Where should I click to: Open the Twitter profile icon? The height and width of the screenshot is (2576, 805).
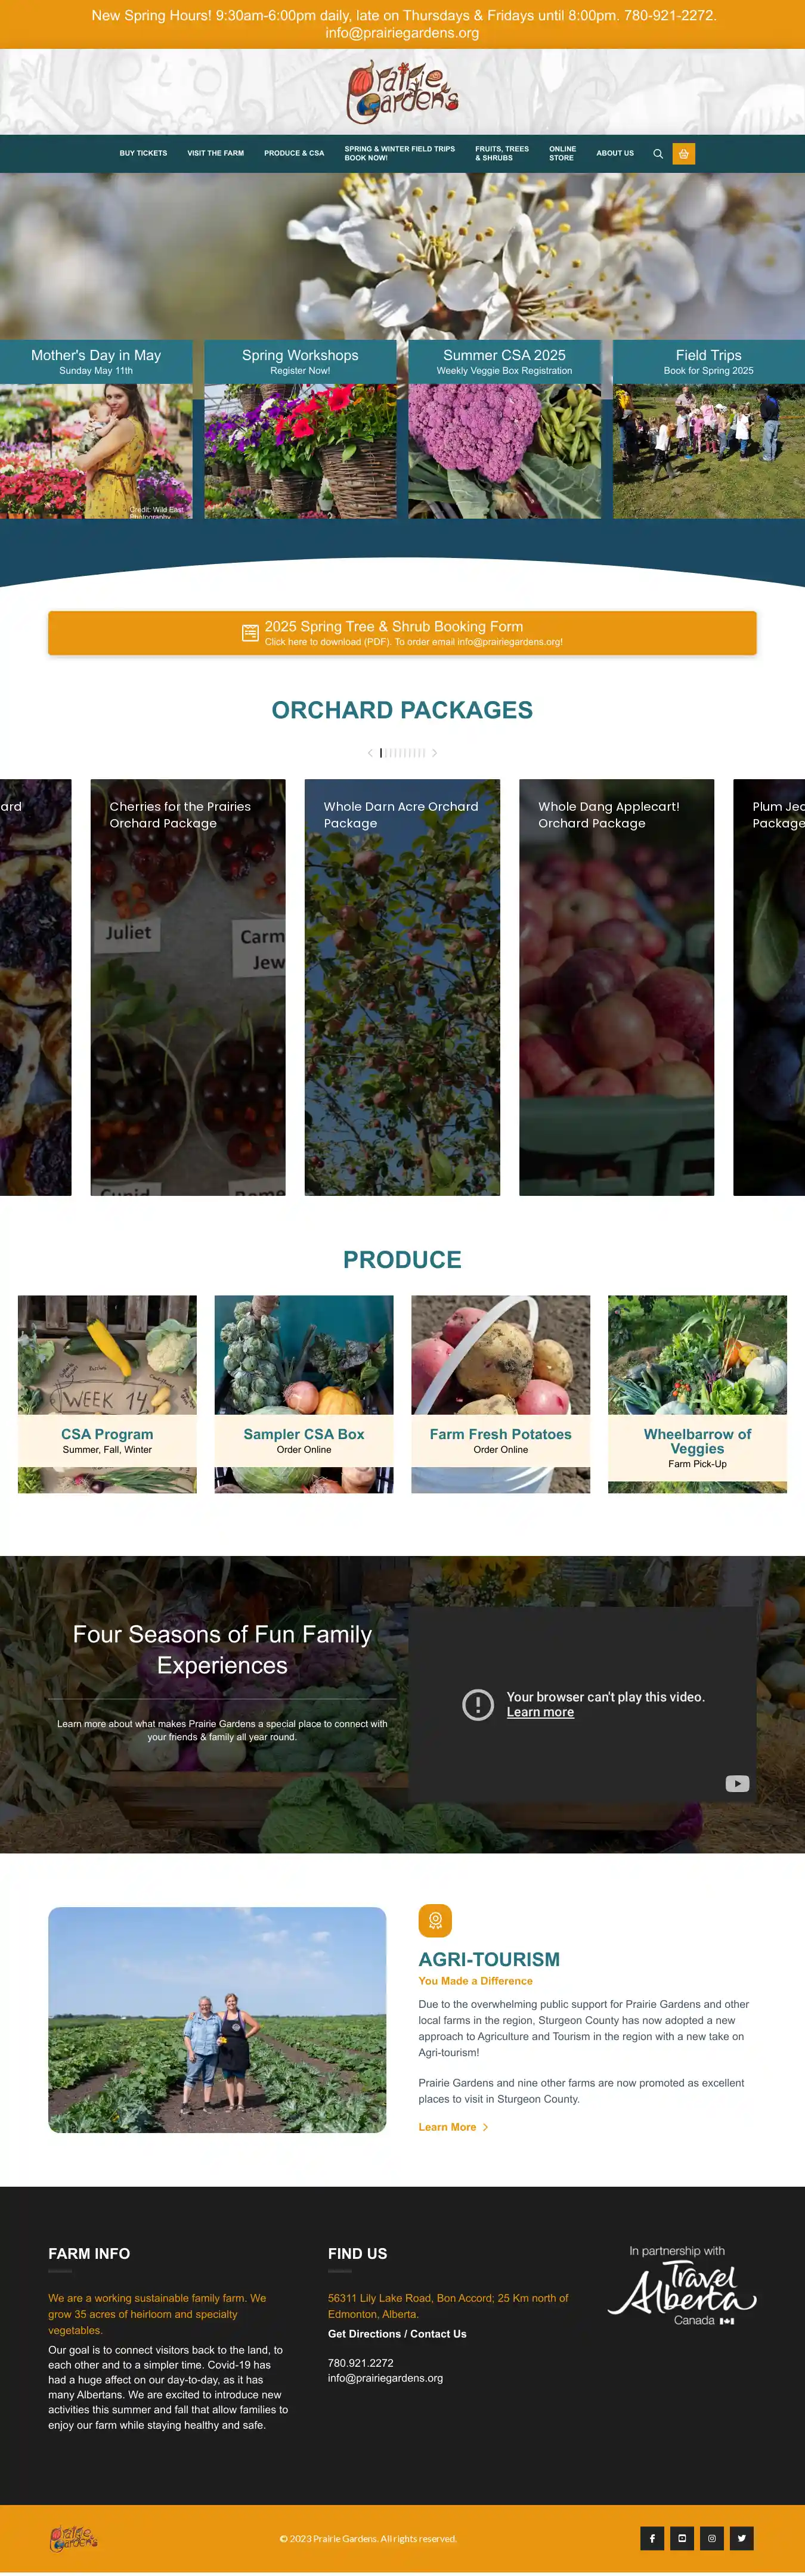(x=742, y=2538)
